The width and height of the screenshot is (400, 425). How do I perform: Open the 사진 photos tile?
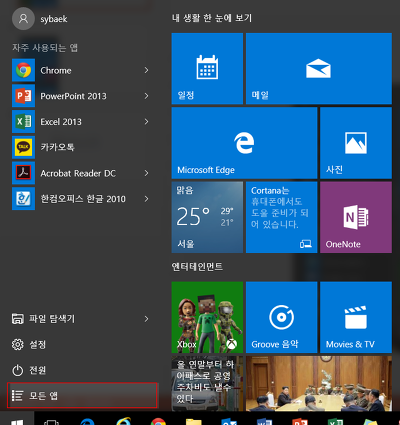point(356,143)
